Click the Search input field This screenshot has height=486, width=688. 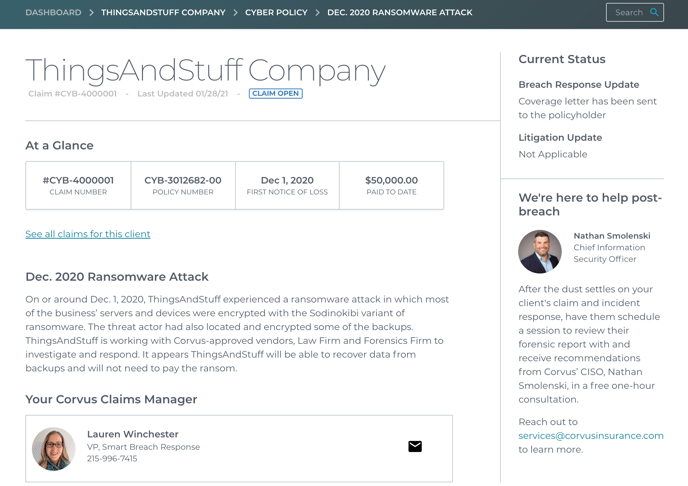pyautogui.click(x=634, y=12)
